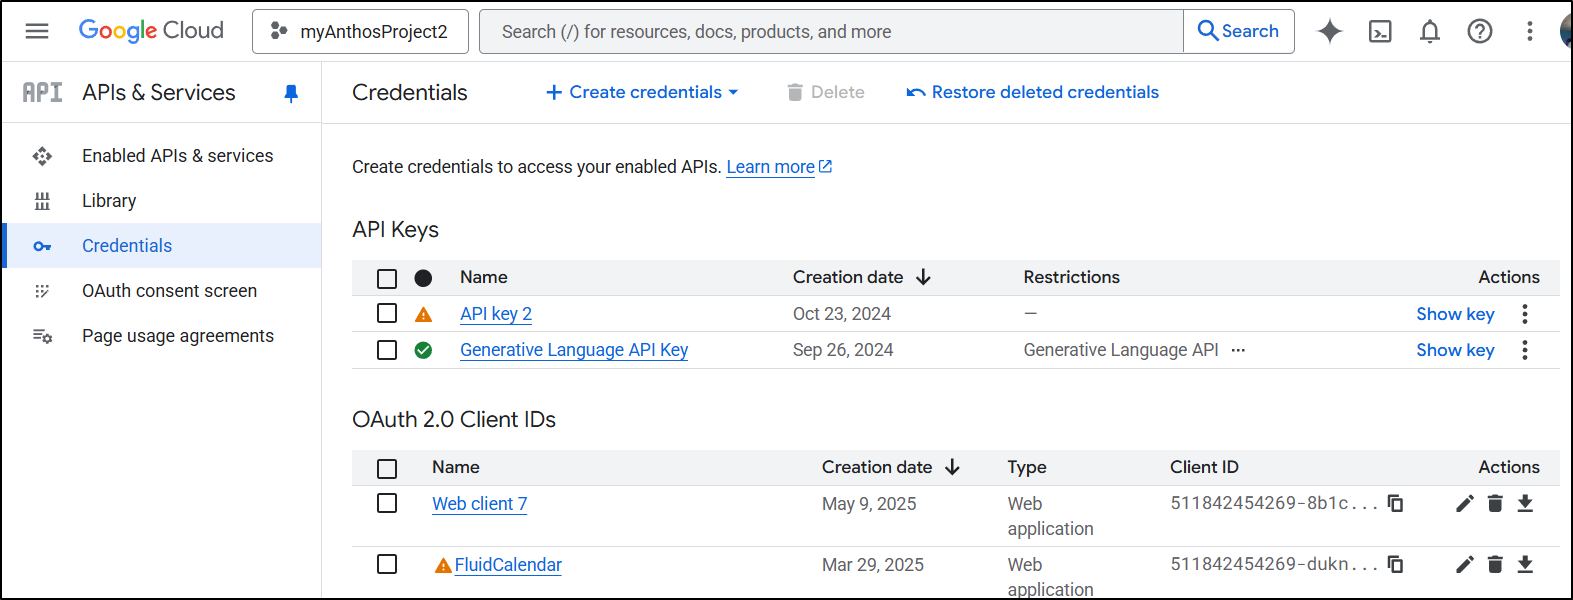Click the APIs & Services sidebar heading
This screenshot has width=1573, height=600.
[x=159, y=93]
